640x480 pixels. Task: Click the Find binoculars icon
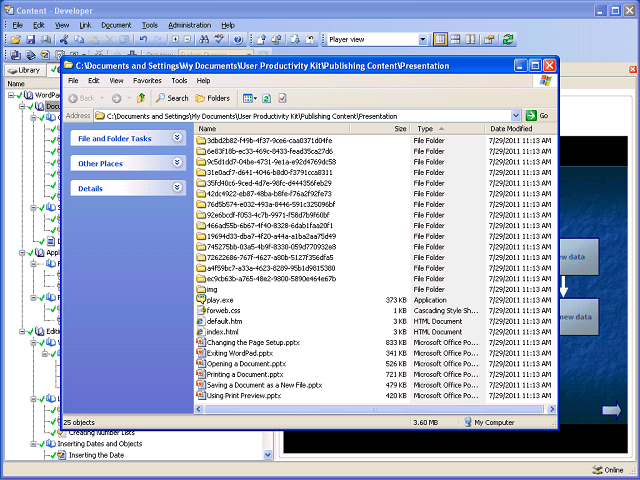pos(204,40)
